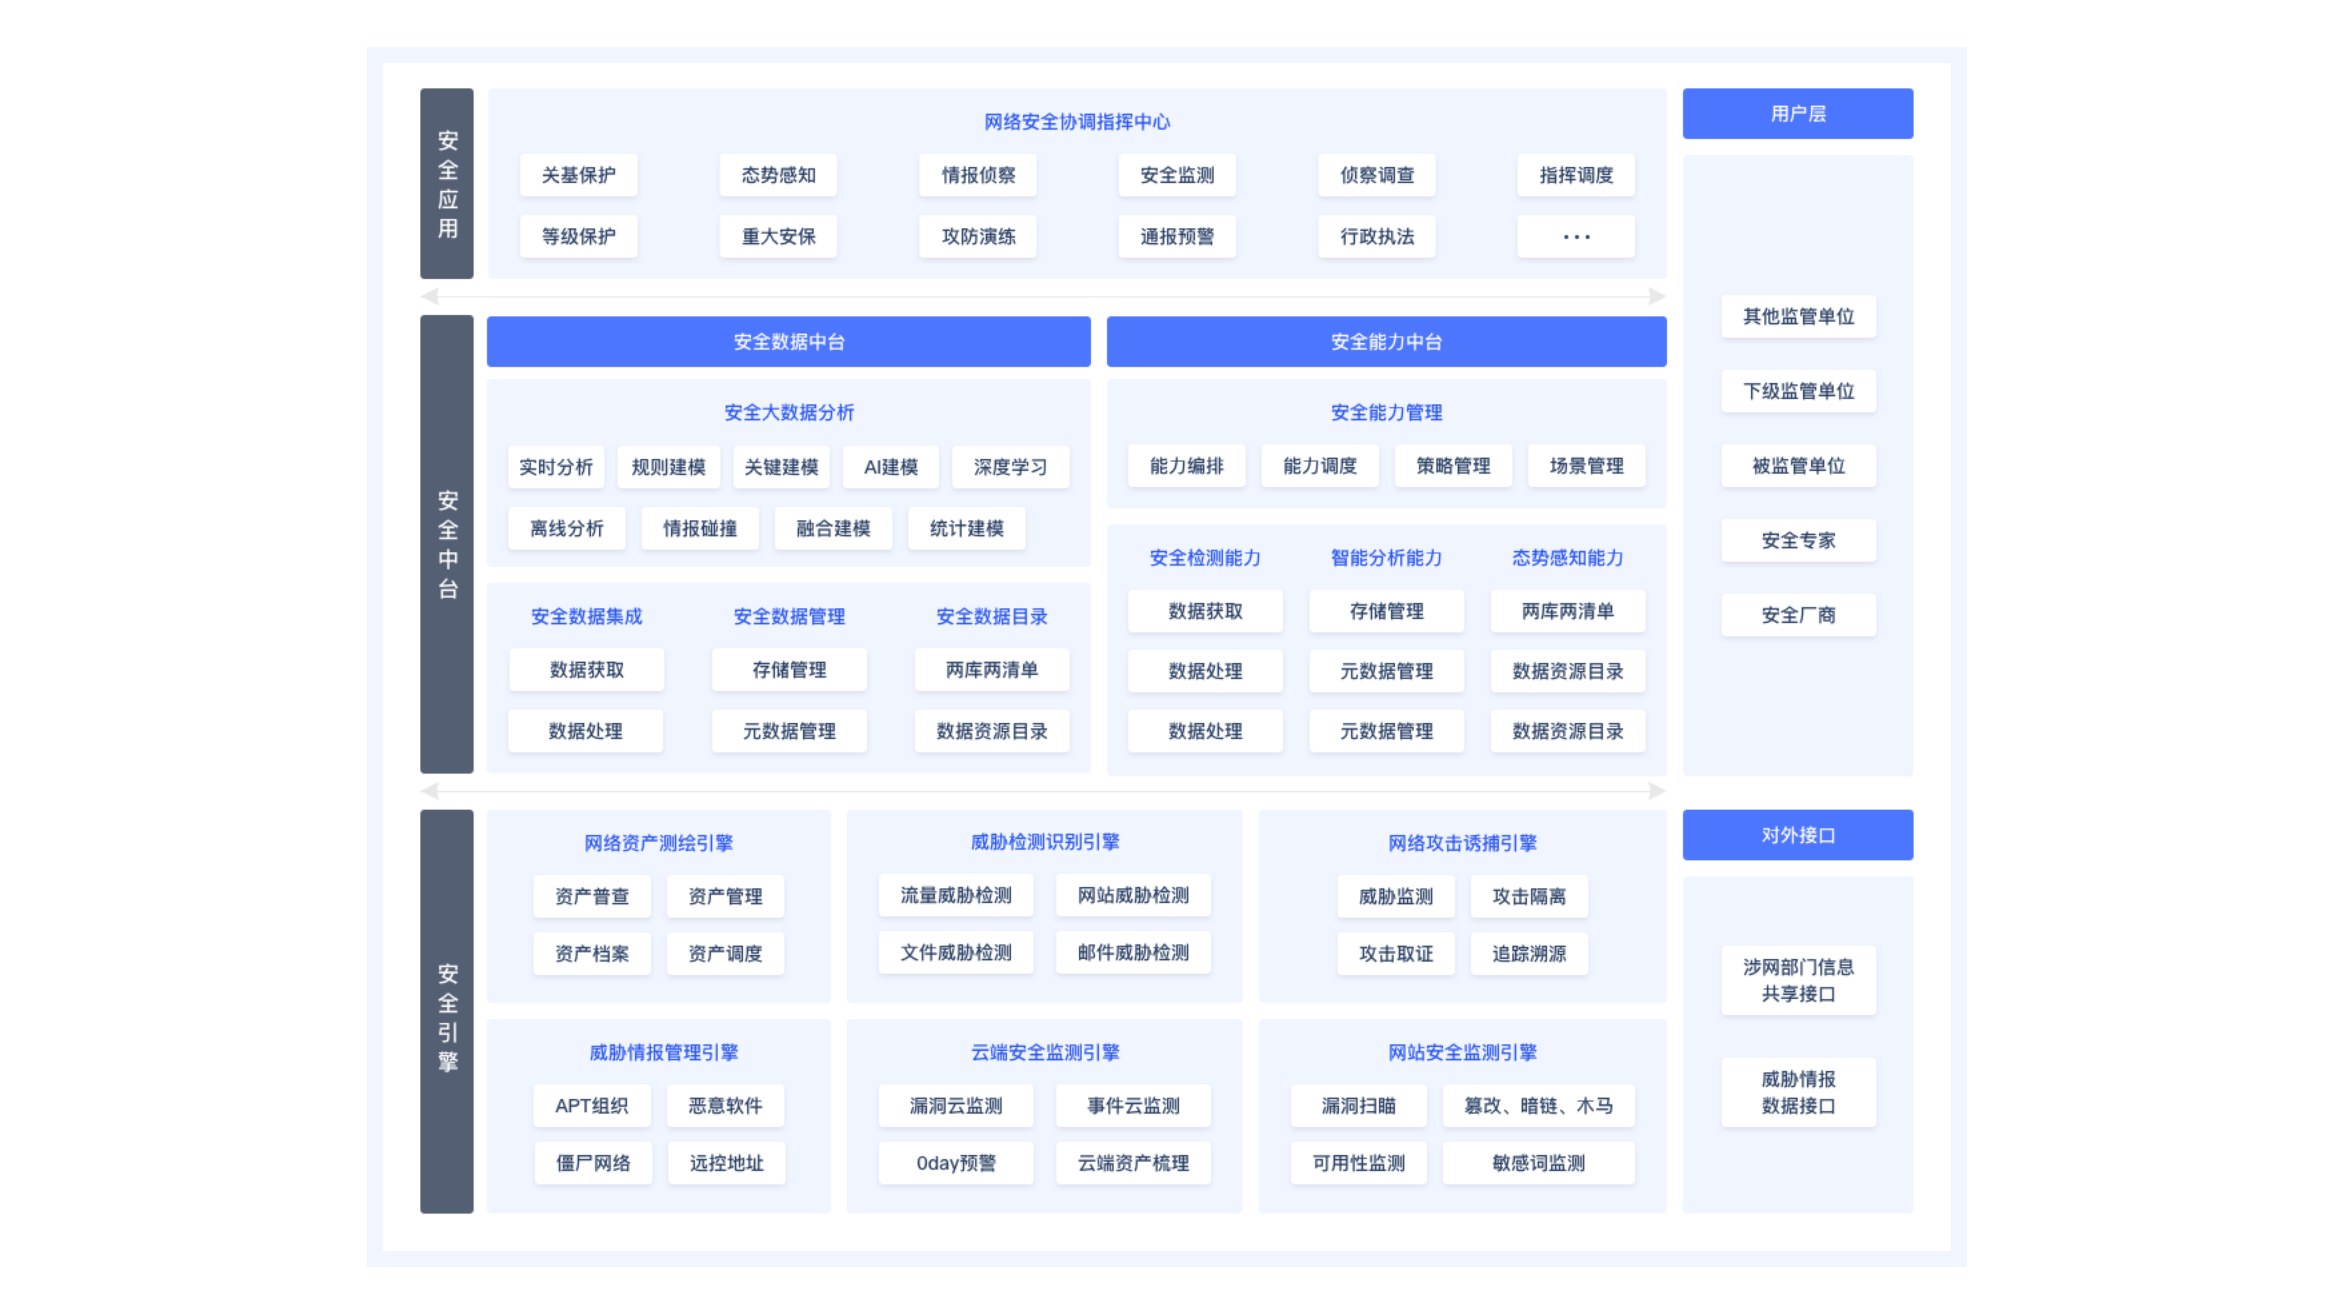Click the ellipsis box in 安全应用

pyautogui.click(x=1576, y=236)
